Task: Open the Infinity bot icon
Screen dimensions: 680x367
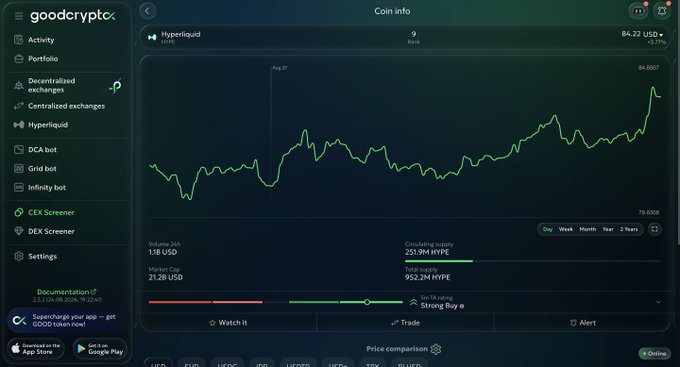Action: 19,187
